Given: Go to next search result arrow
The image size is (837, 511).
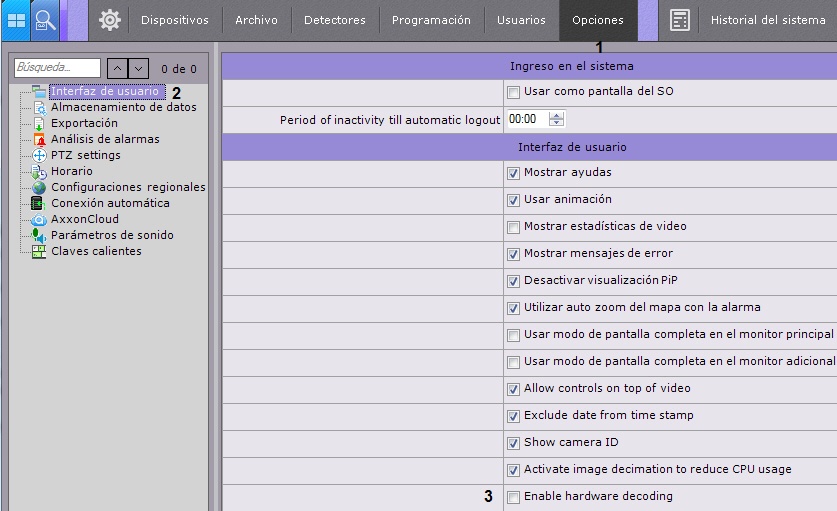Looking at the screenshot, I should [x=139, y=68].
